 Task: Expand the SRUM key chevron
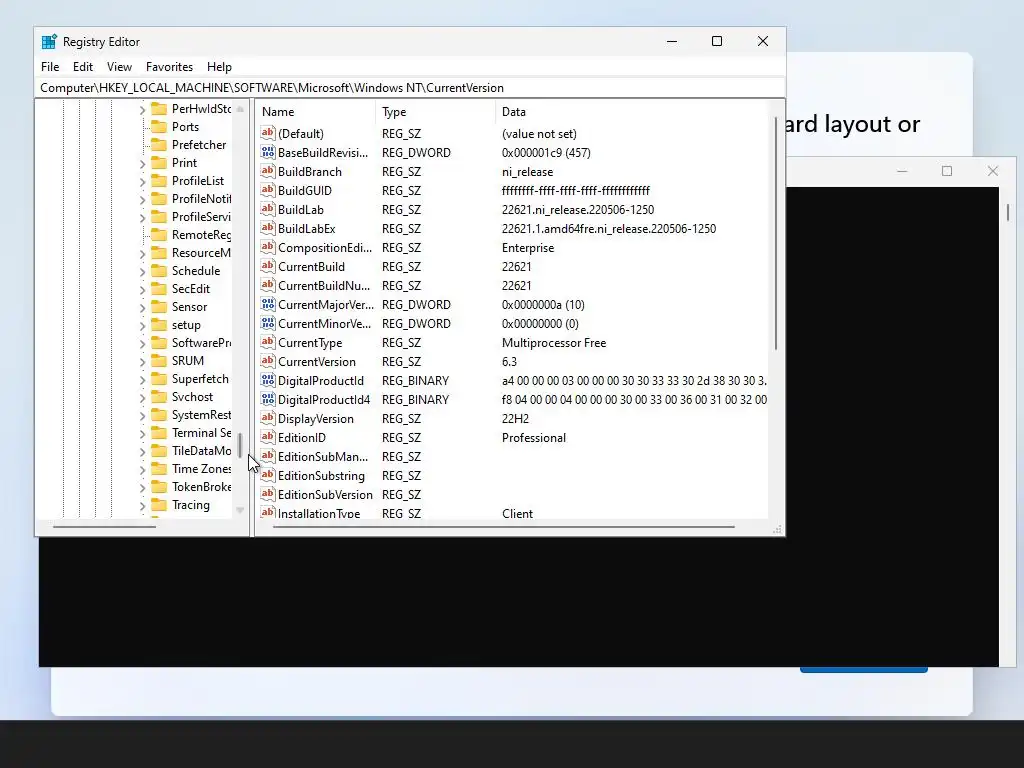(x=142, y=361)
